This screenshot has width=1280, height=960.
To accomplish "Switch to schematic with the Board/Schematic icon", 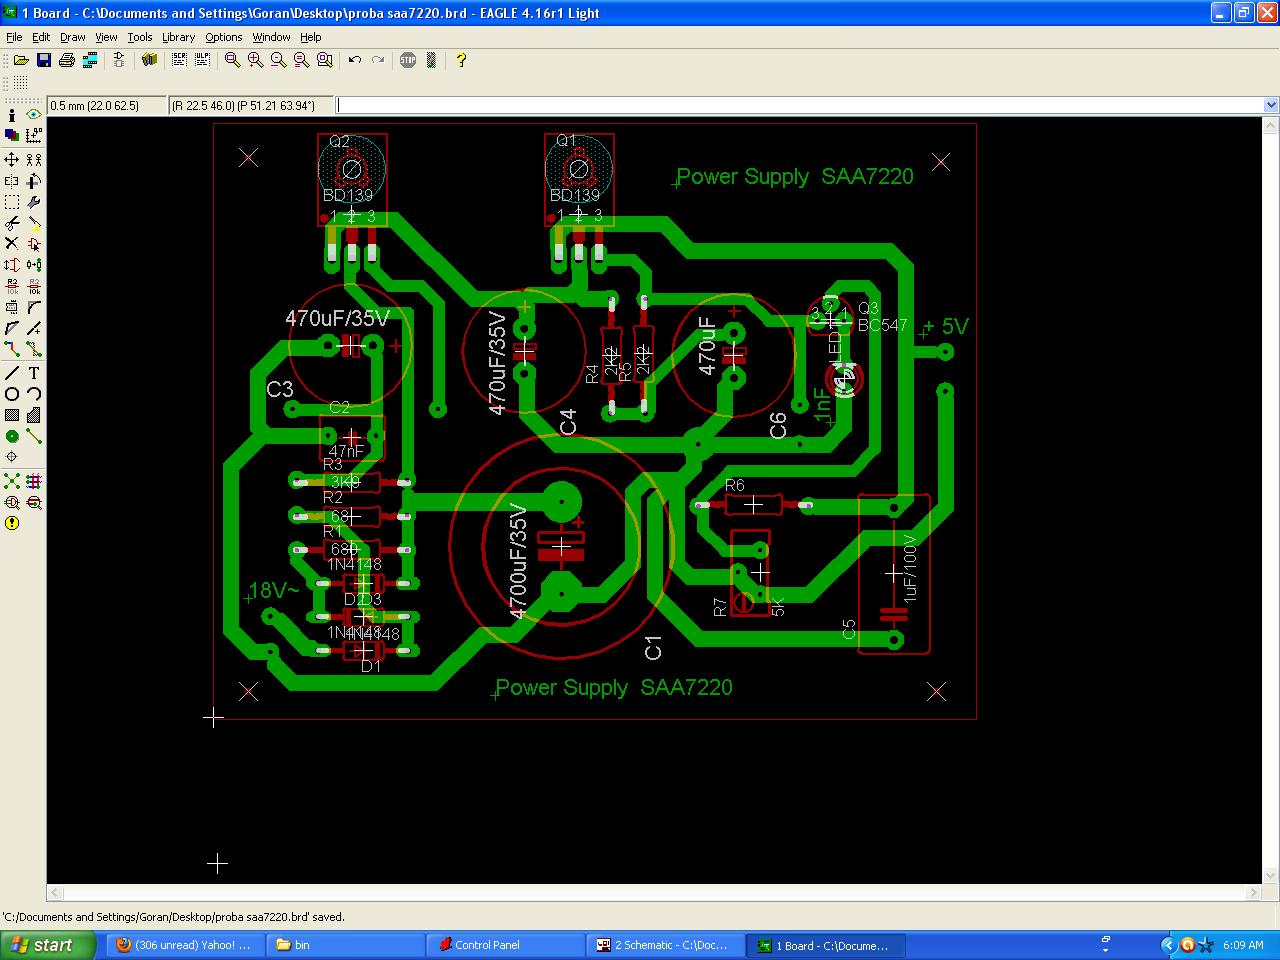I will coord(119,60).
